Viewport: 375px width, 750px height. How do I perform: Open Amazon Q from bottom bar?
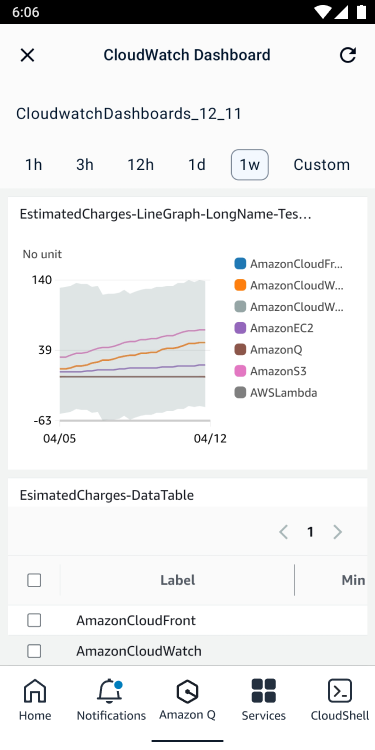tap(187, 691)
